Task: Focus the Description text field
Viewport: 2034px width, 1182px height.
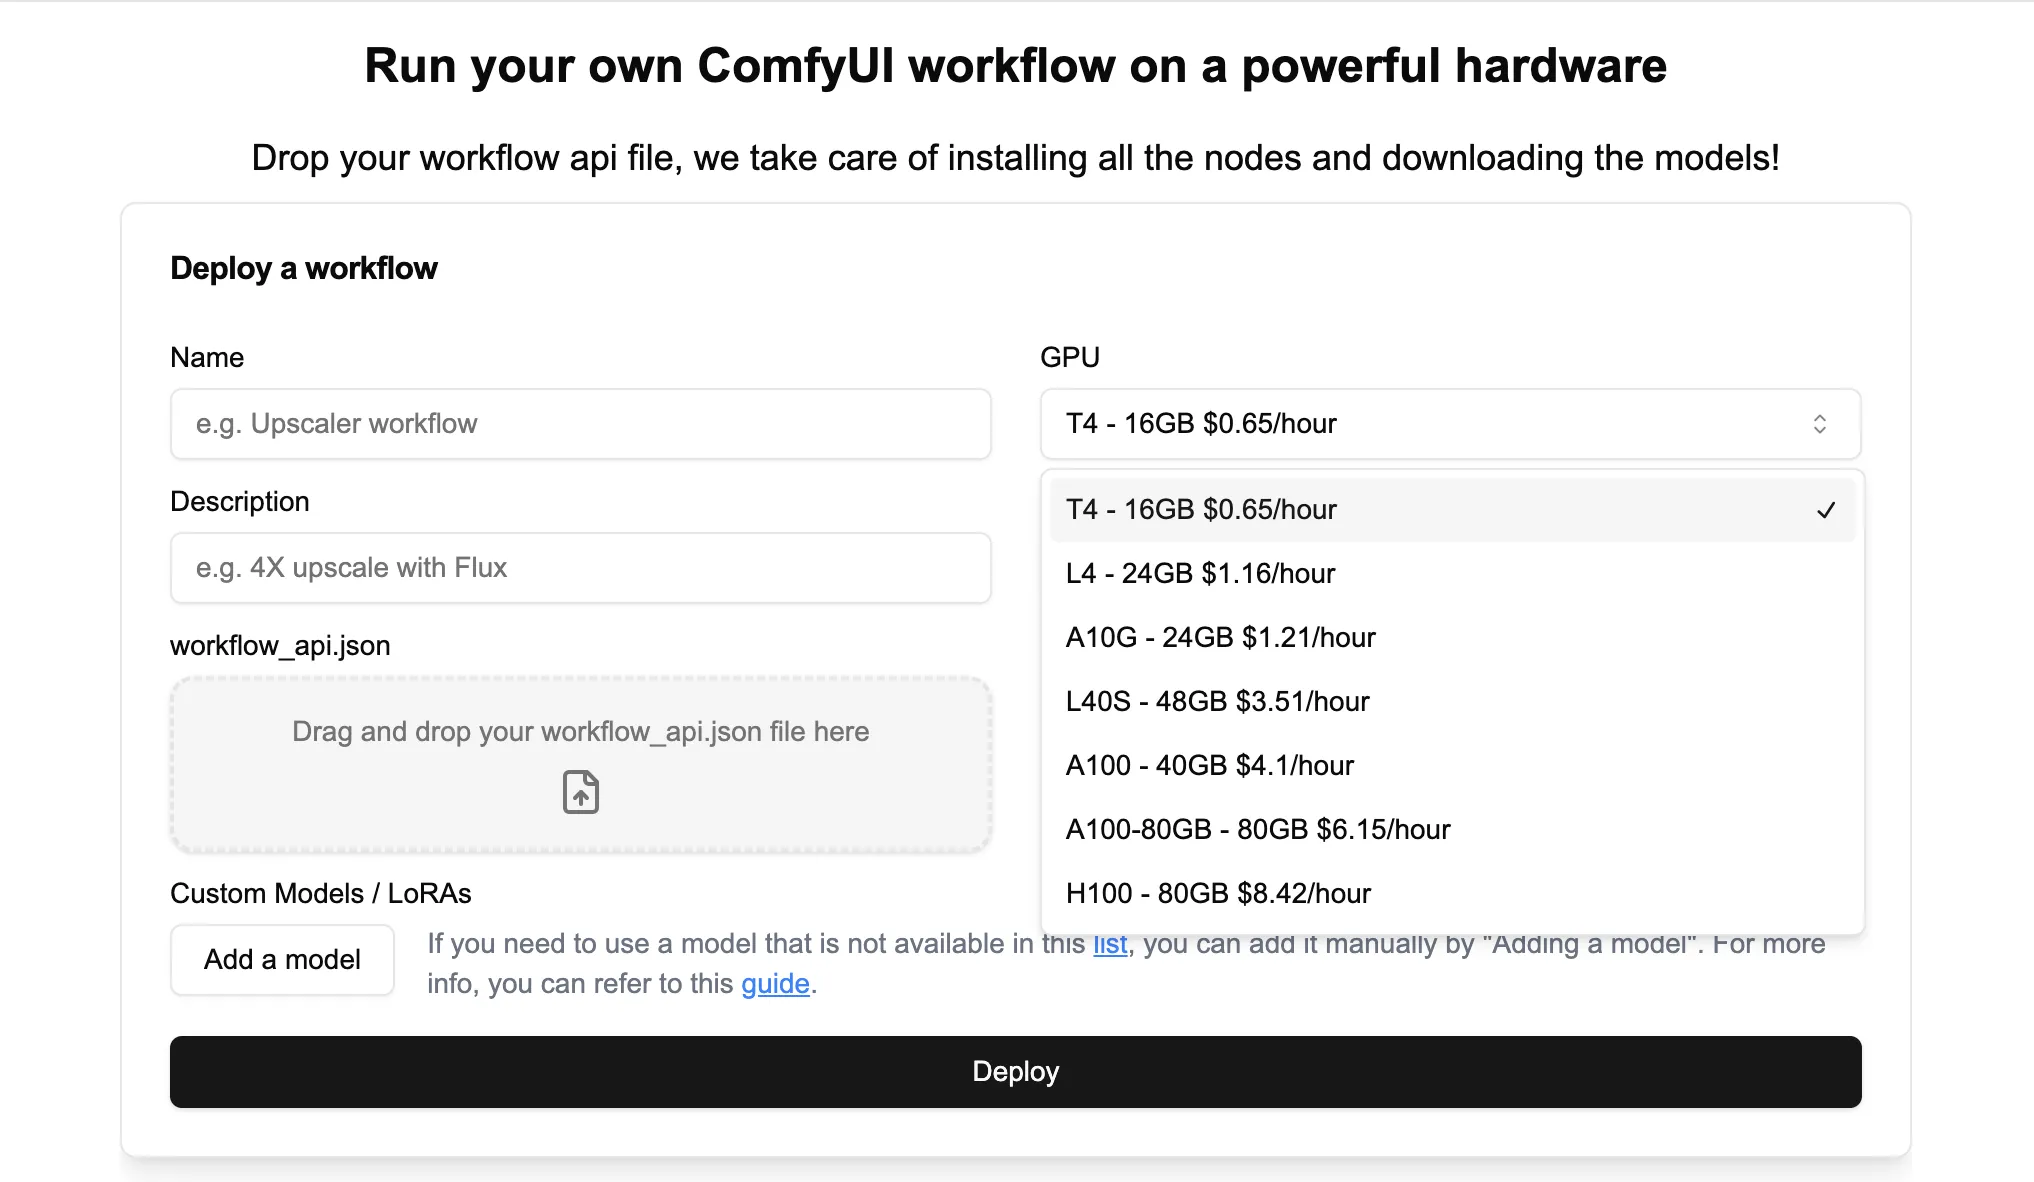Action: [x=581, y=568]
